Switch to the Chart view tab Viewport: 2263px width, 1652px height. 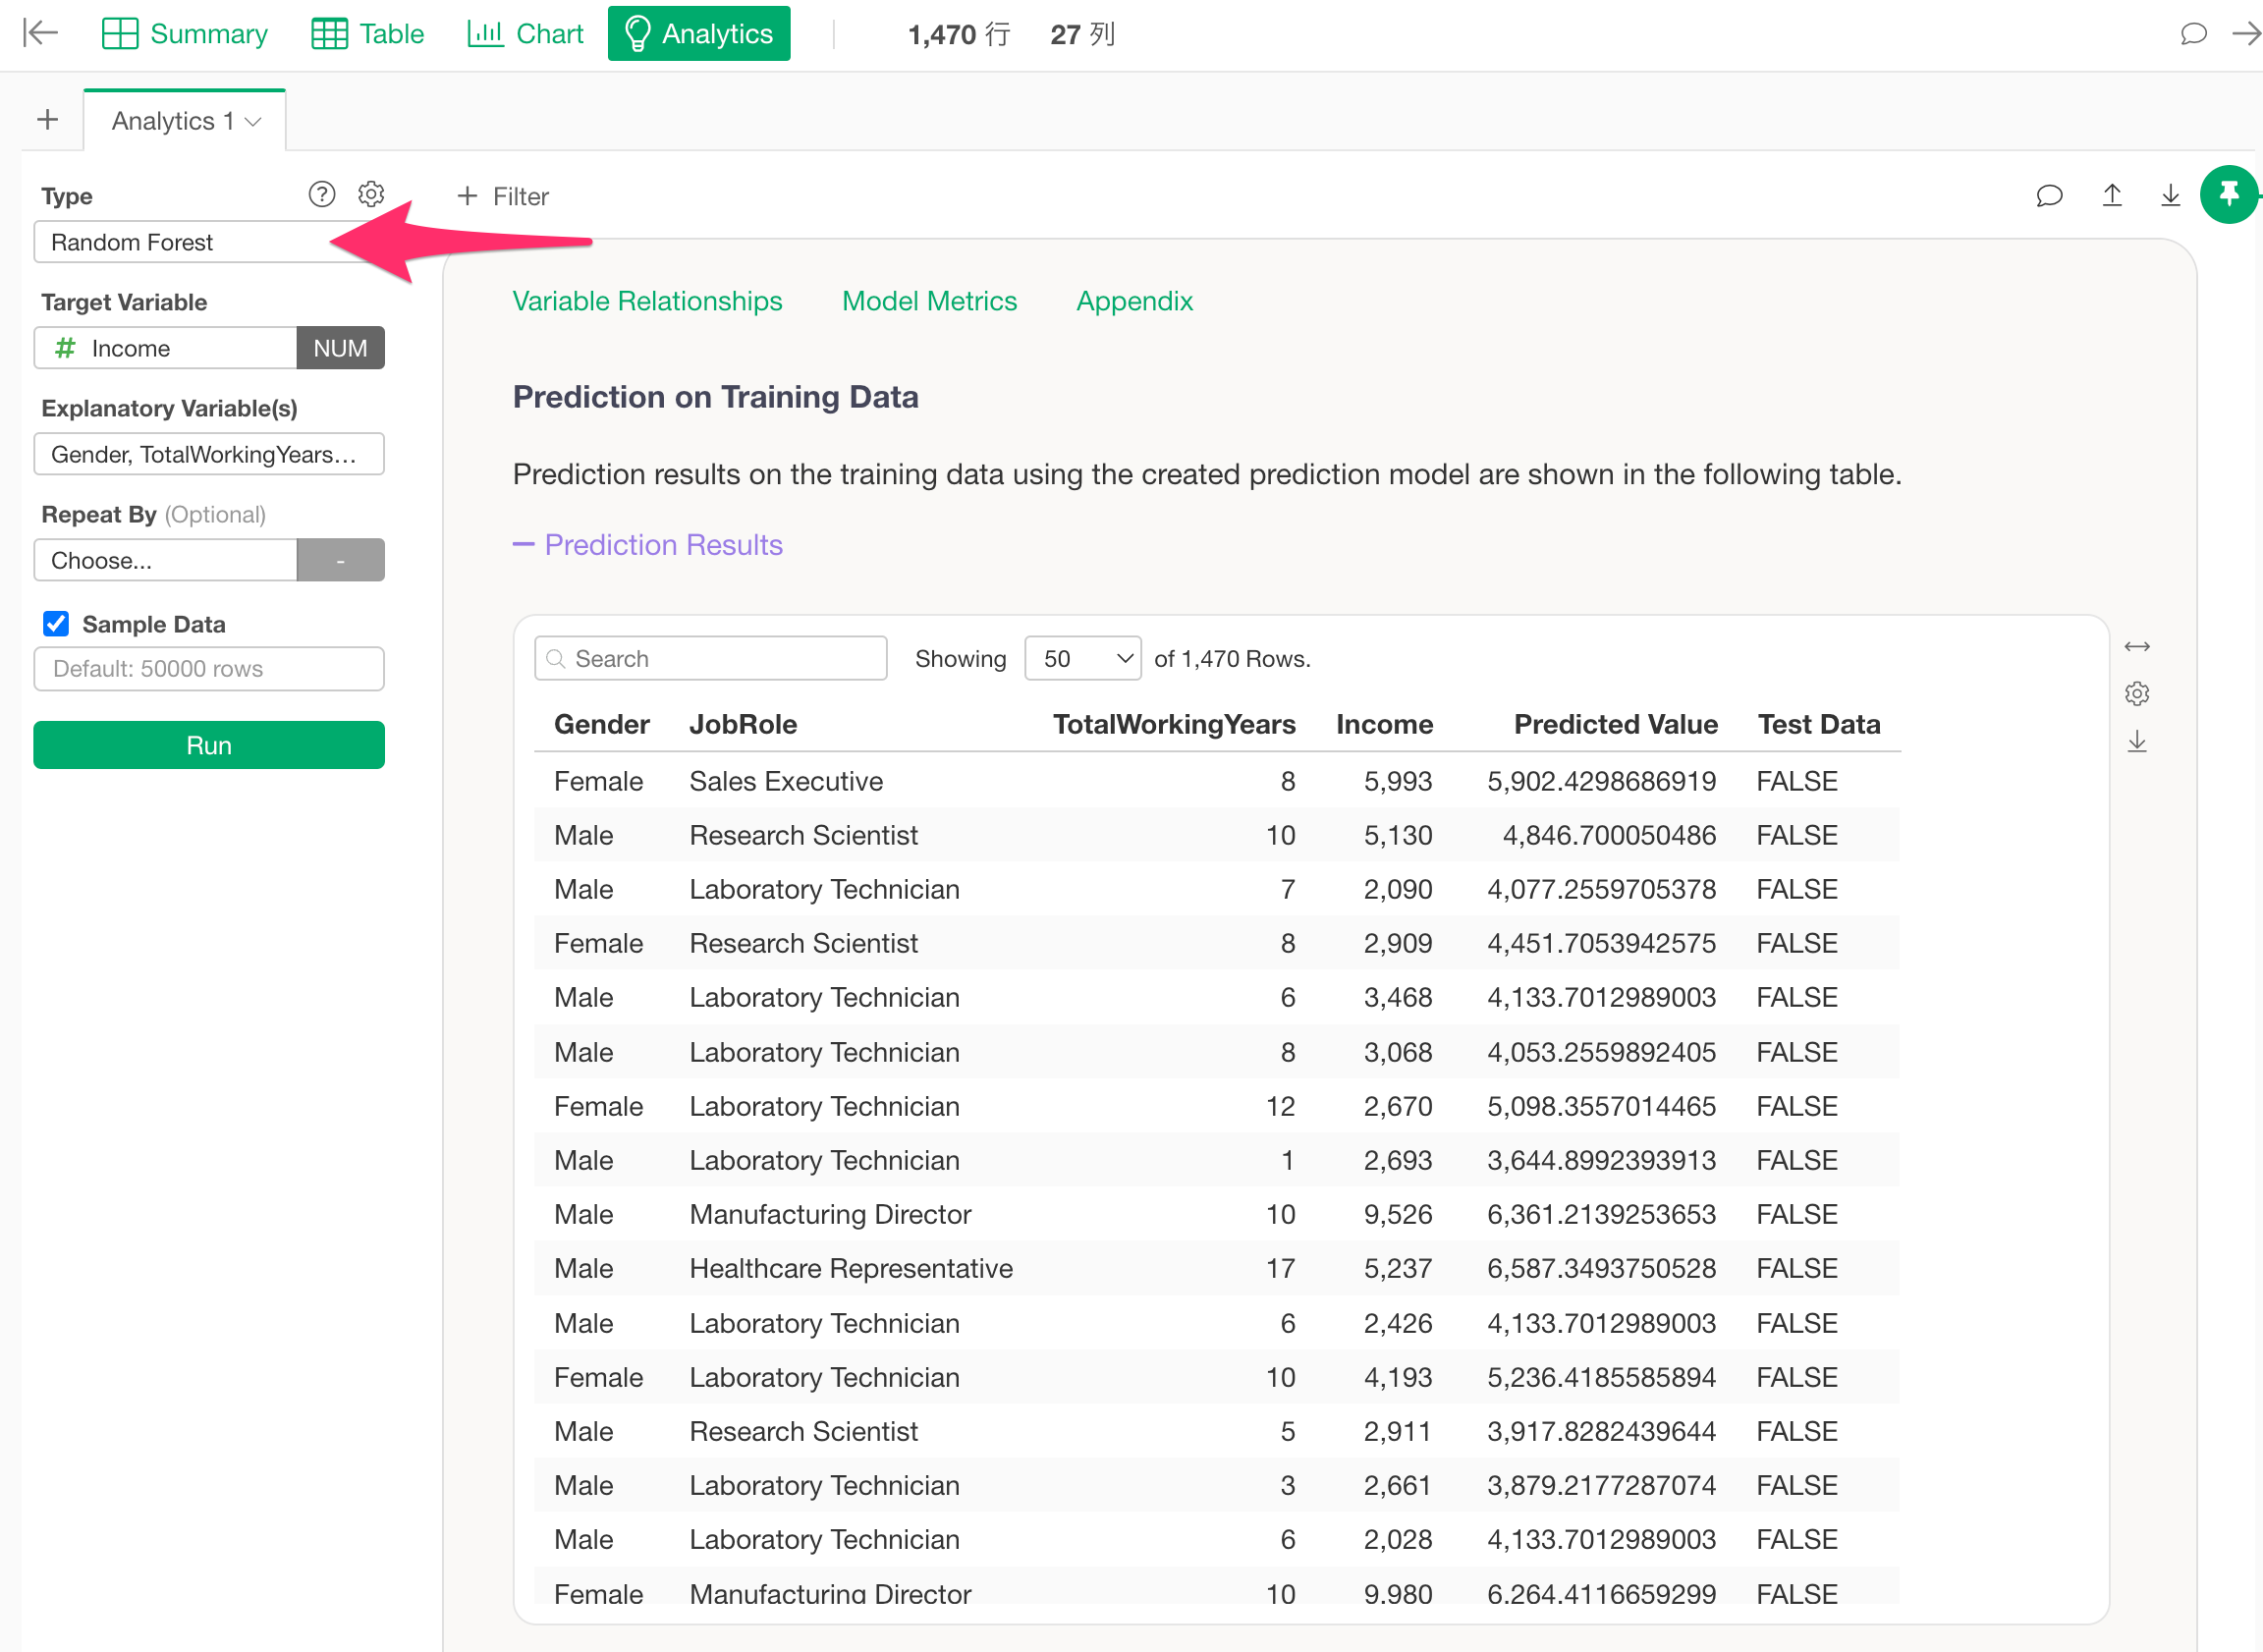[x=525, y=34]
